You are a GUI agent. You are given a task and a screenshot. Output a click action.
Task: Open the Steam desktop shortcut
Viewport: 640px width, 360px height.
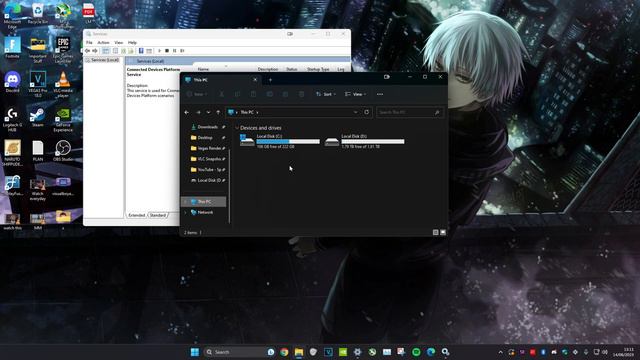37,118
